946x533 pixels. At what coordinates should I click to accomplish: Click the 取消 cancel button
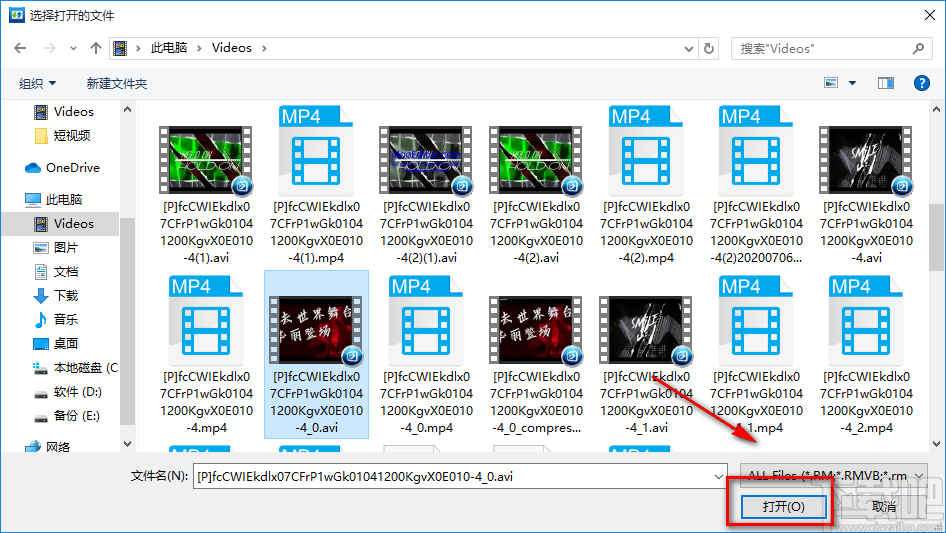pyautogui.click(x=884, y=507)
